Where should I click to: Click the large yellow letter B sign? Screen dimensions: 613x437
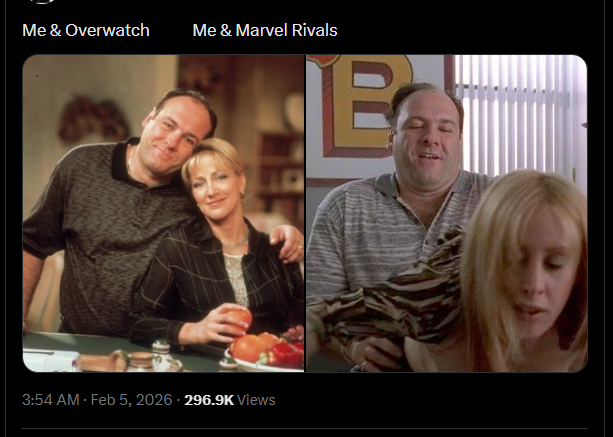click(x=366, y=106)
